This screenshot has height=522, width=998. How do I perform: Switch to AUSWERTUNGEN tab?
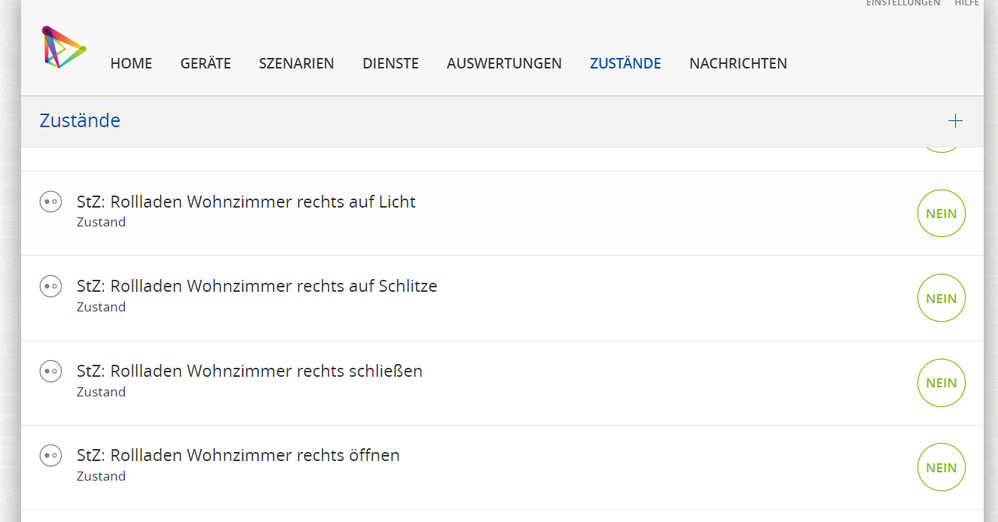pyautogui.click(x=504, y=64)
